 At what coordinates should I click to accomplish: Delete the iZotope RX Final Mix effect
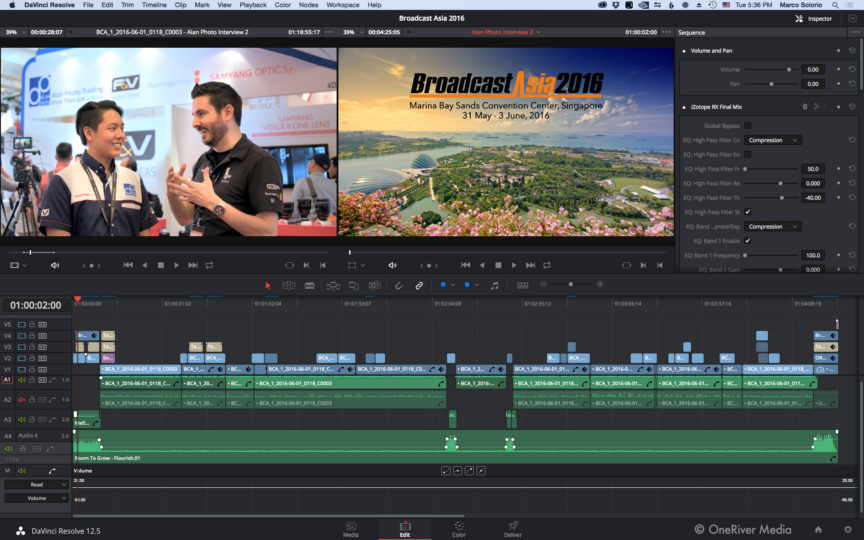(x=804, y=107)
